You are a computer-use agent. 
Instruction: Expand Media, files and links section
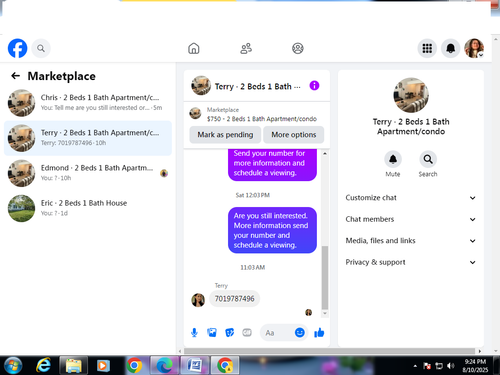click(411, 241)
